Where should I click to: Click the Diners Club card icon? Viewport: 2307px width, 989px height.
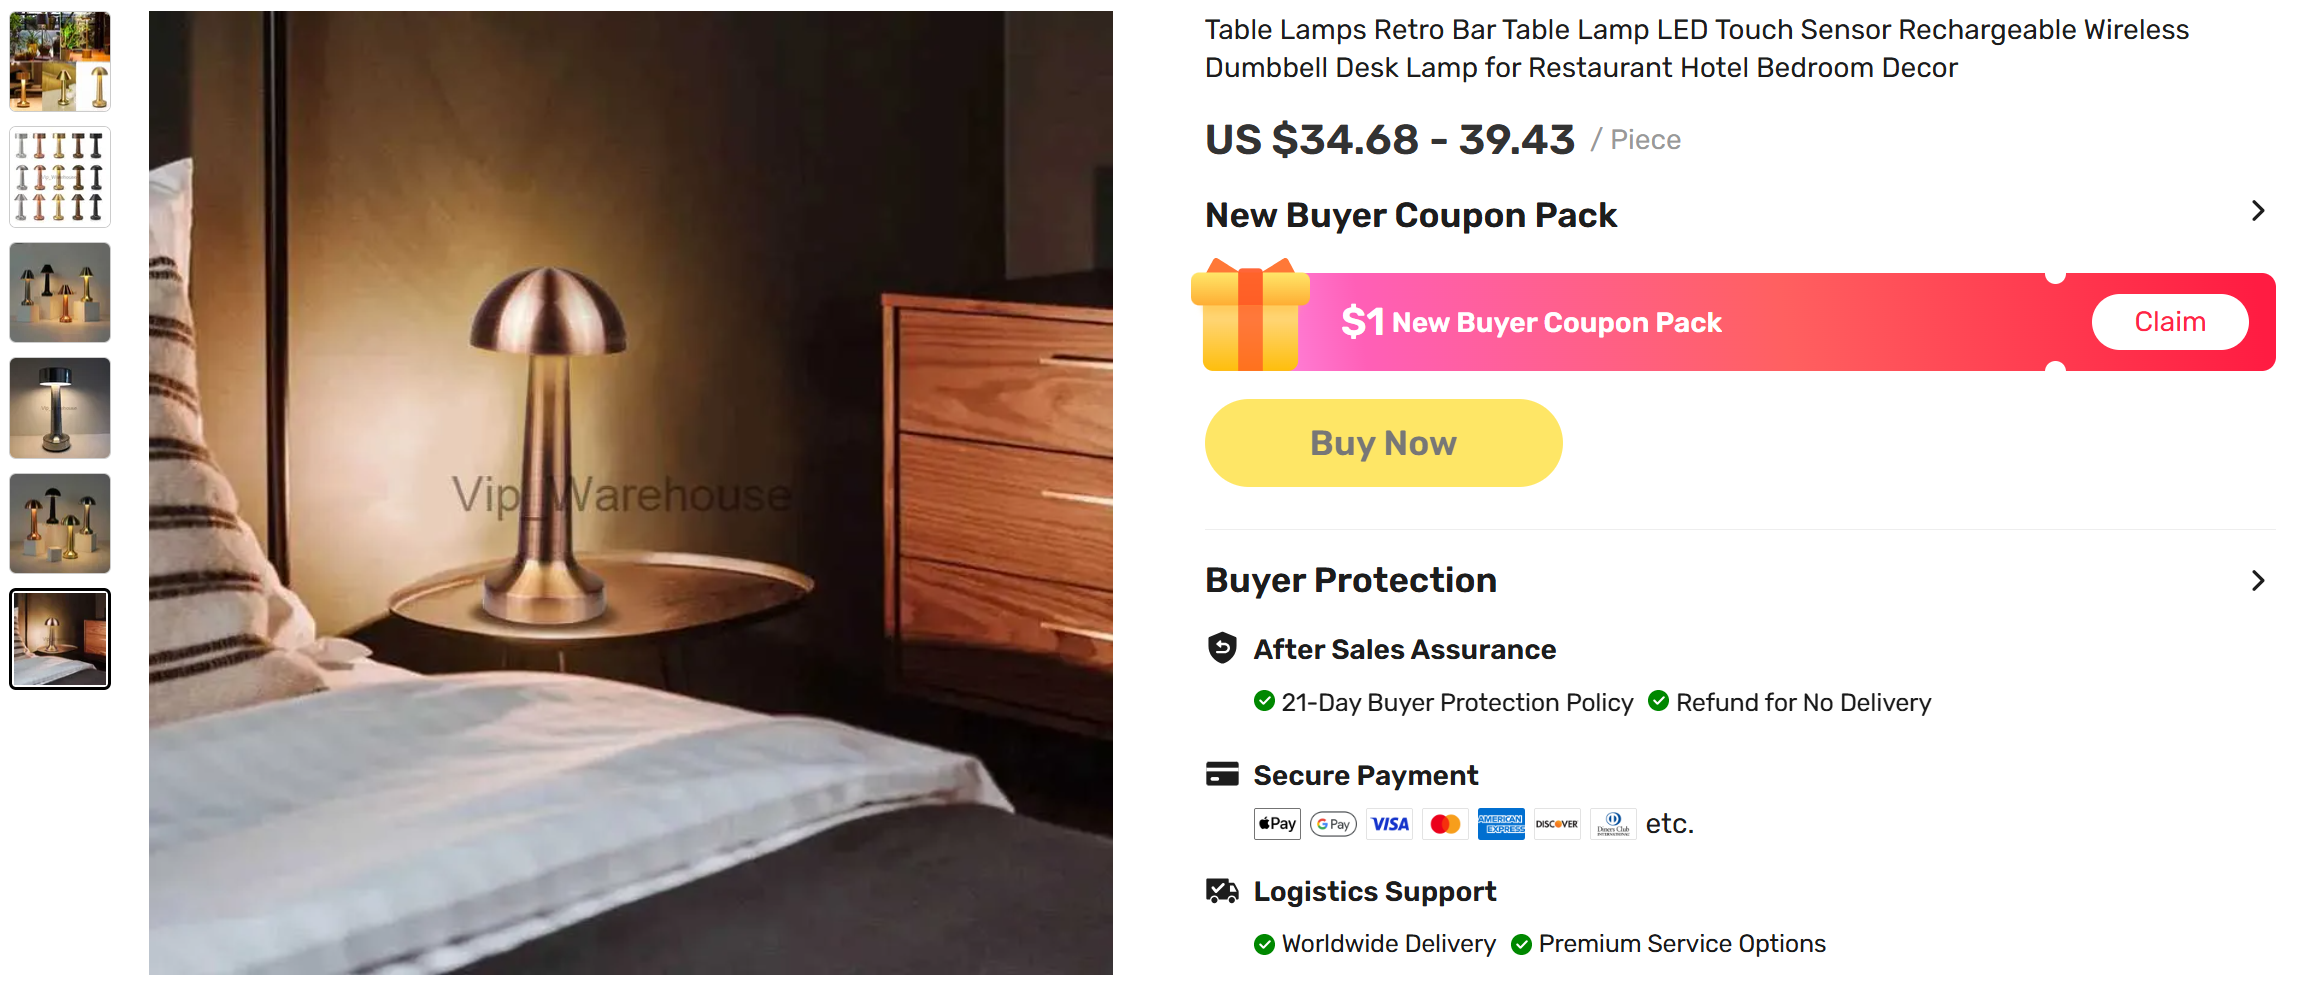pyautogui.click(x=1613, y=824)
